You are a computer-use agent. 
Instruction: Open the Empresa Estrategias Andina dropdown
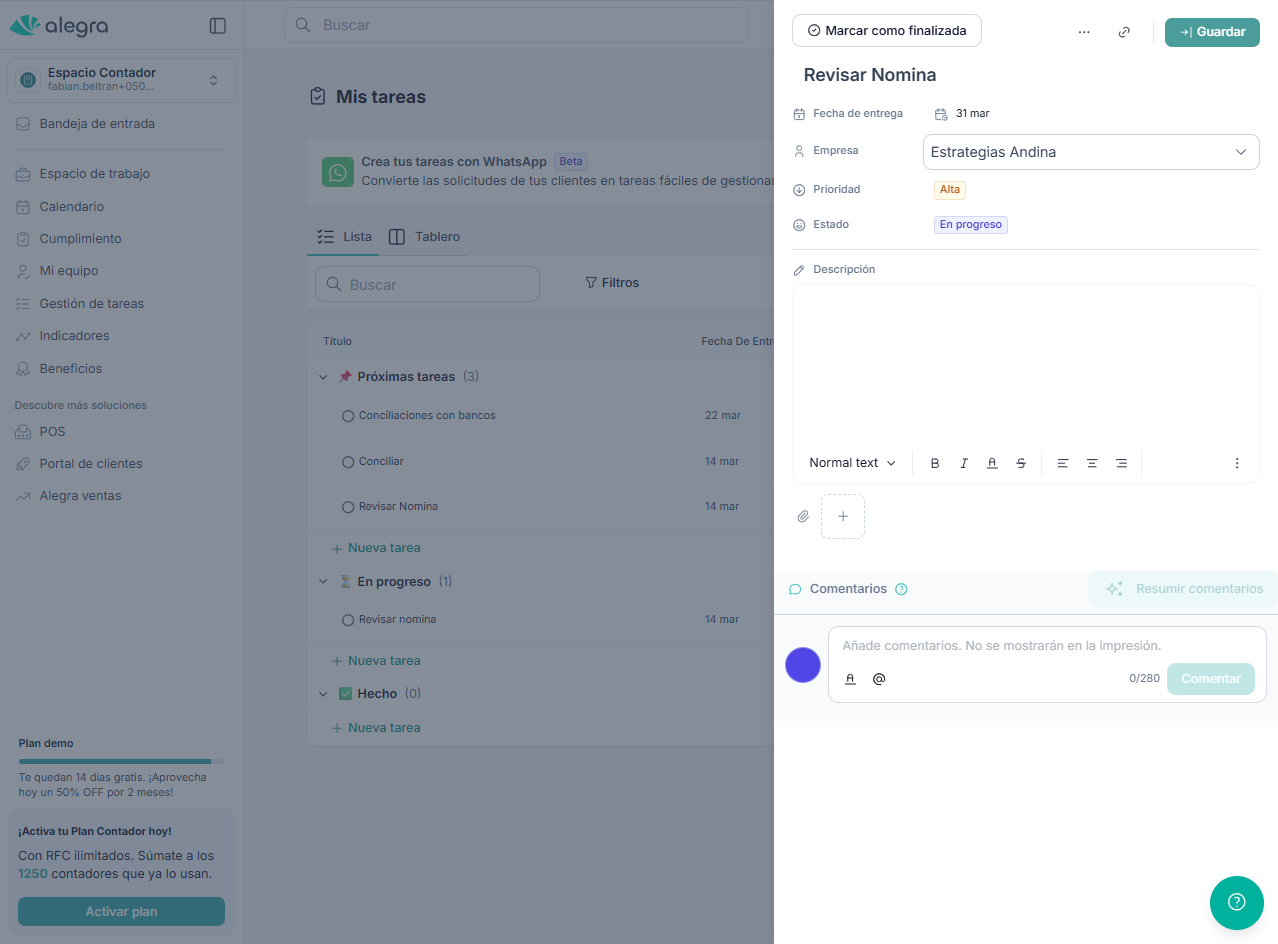[1090, 152]
